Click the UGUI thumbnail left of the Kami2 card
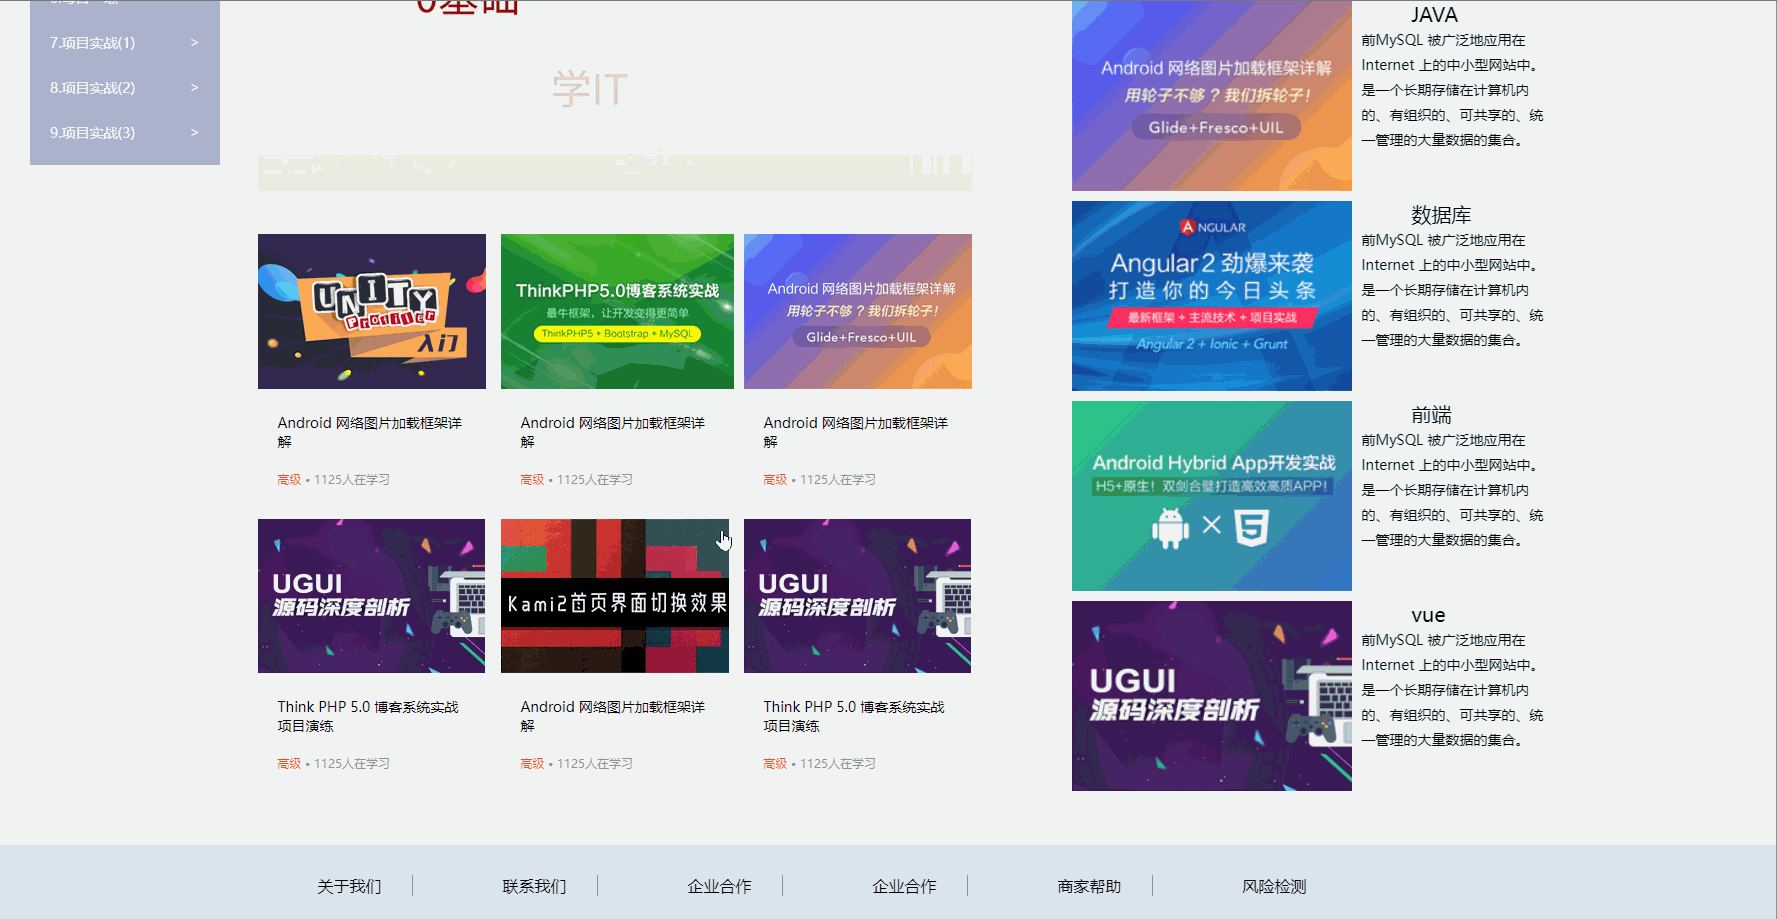Screen dimensions: 1777x919 371,596
